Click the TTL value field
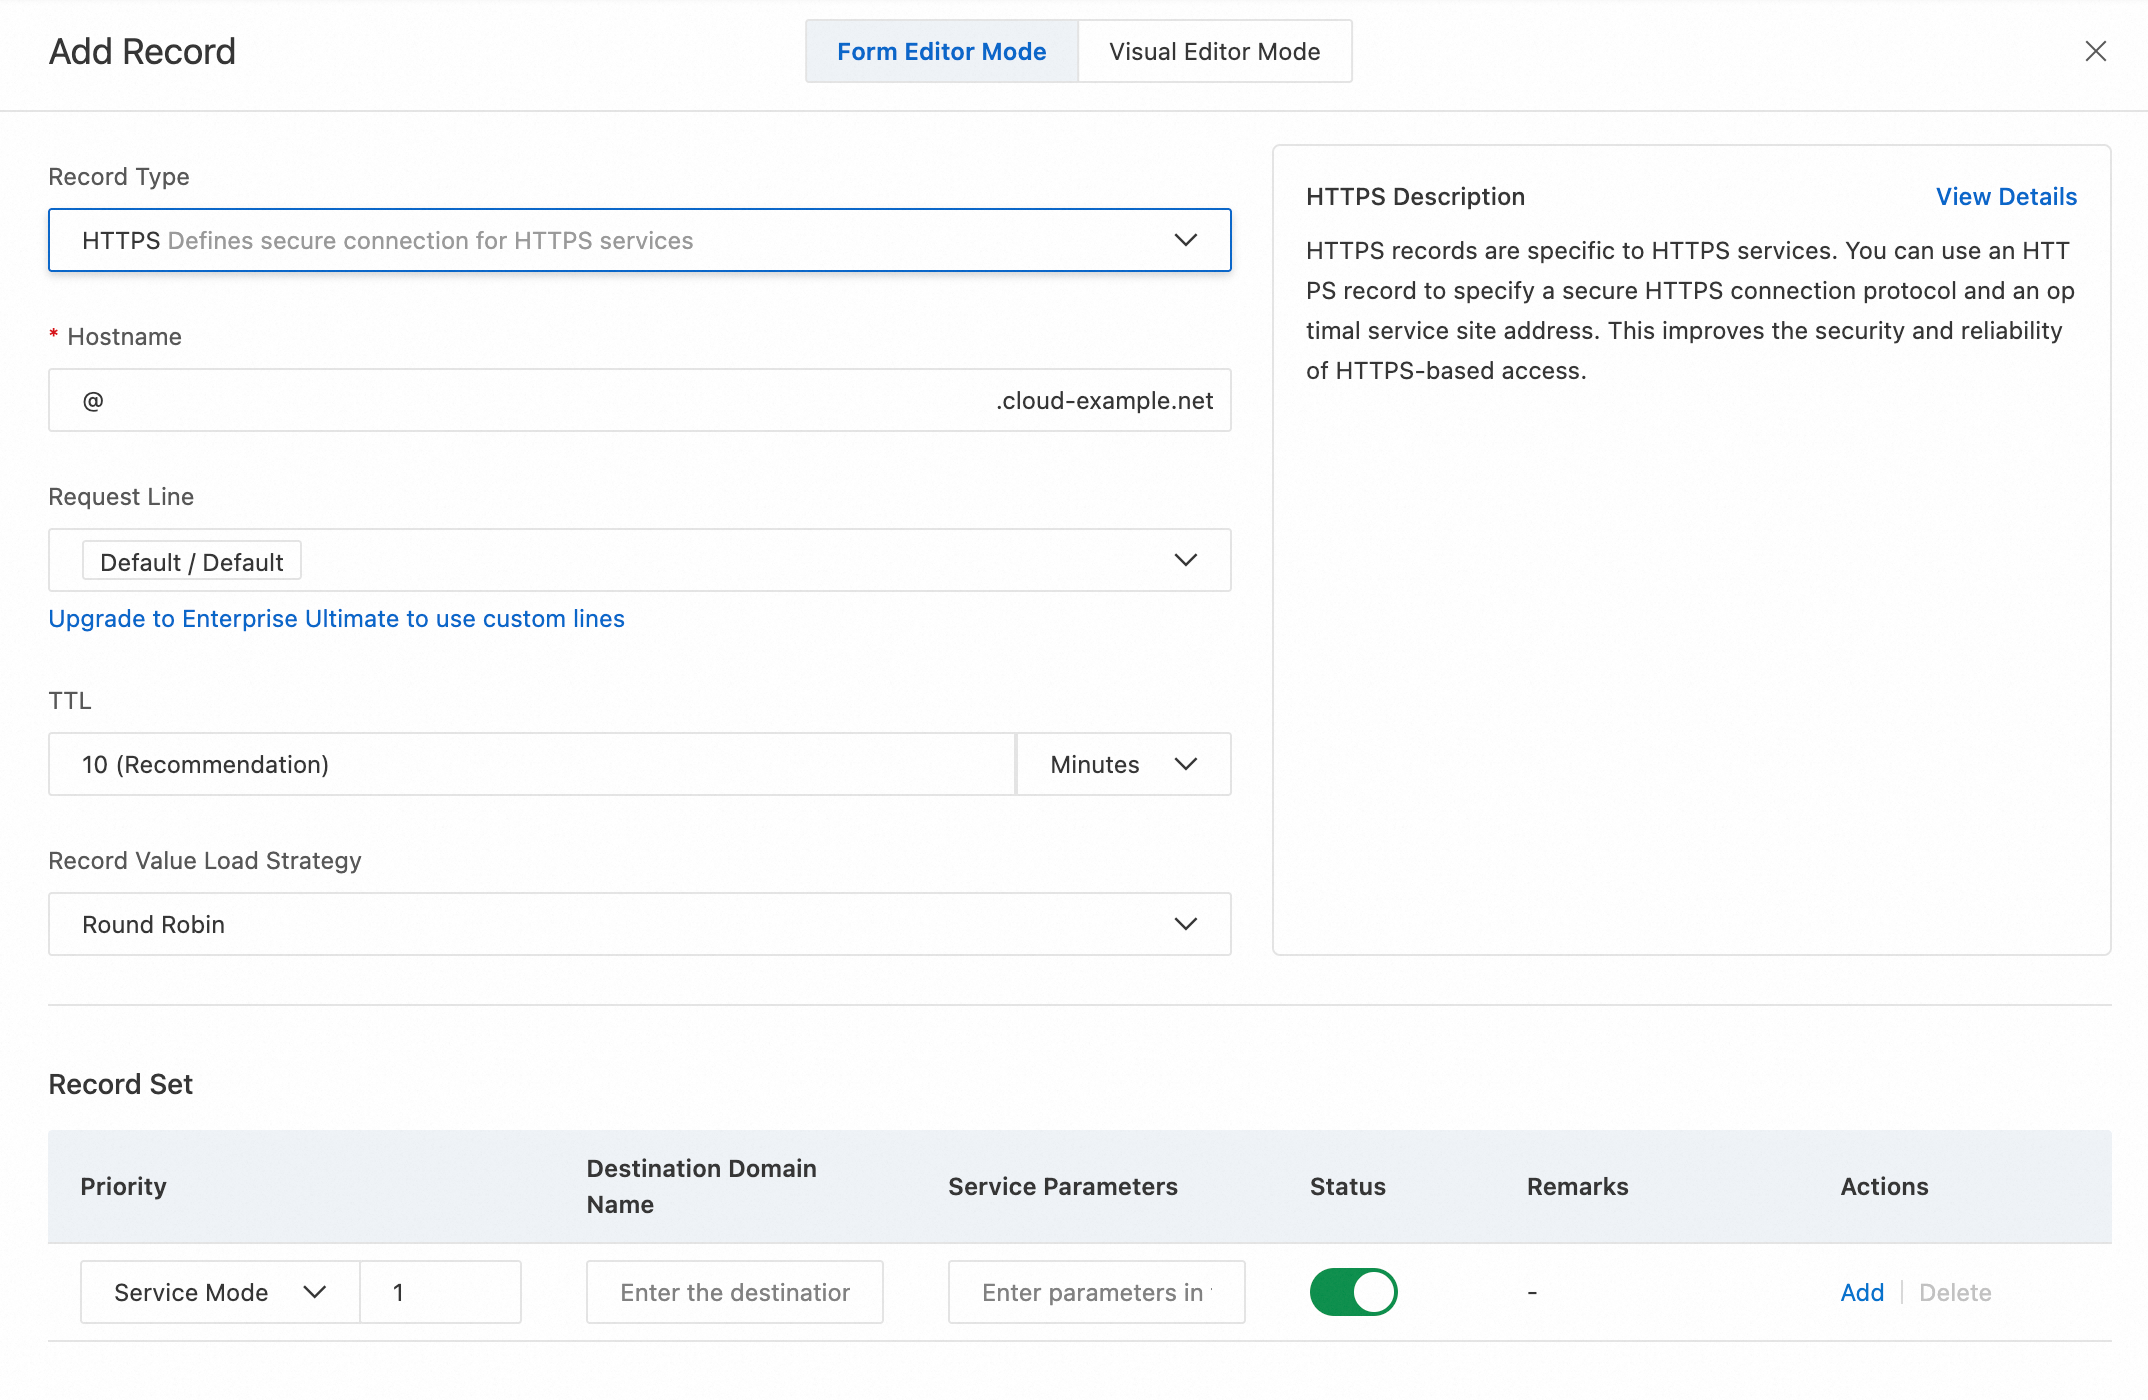The width and height of the screenshot is (2148, 1400). click(530, 764)
